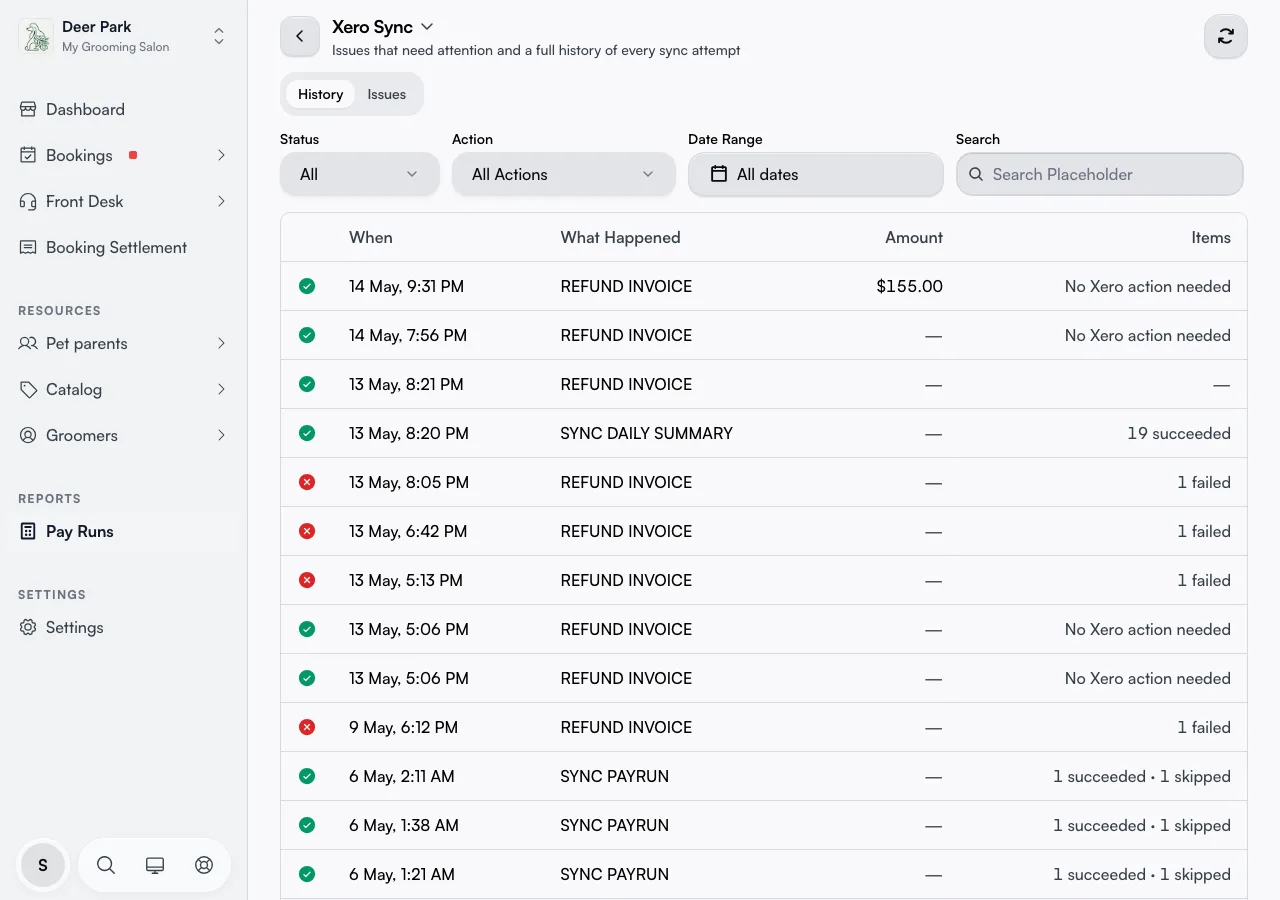The height and width of the screenshot is (900, 1280).
Task: Click the magnifier icon in search field
Action: click(x=976, y=174)
